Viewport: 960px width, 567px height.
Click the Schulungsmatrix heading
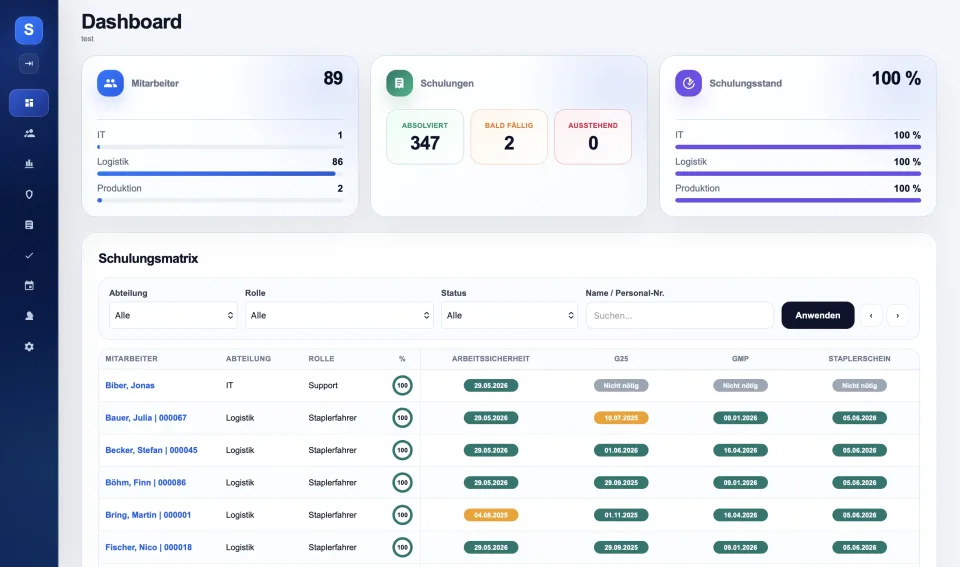(148, 258)
